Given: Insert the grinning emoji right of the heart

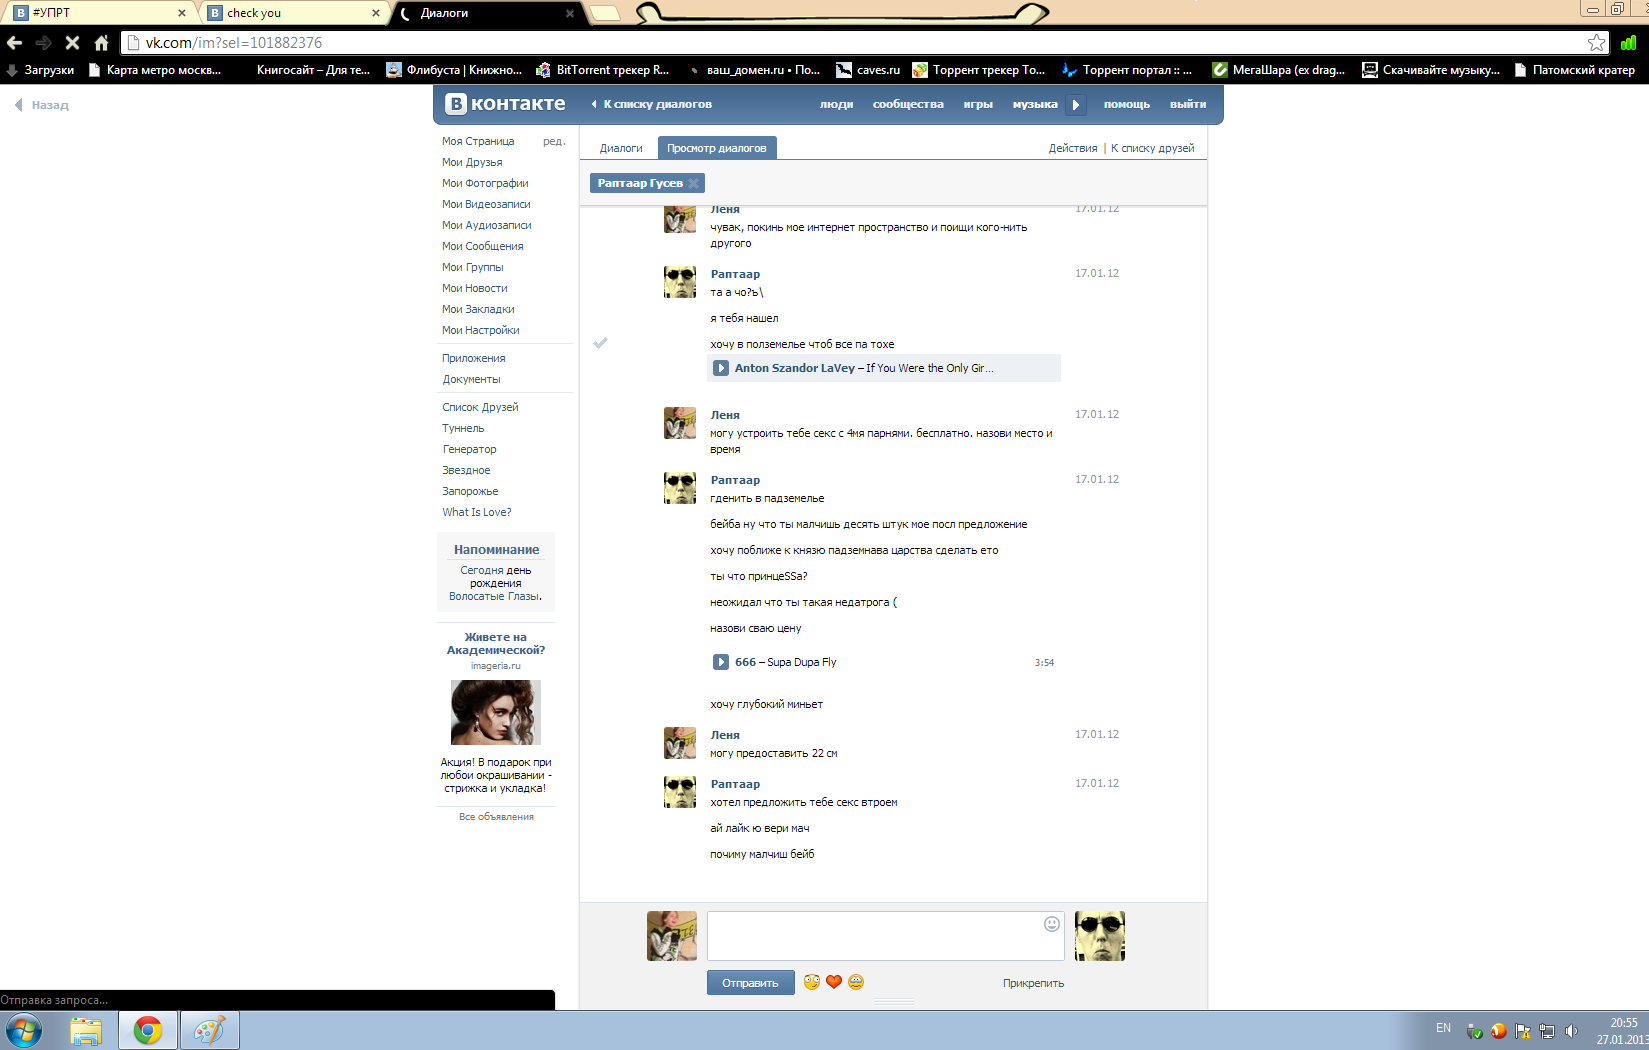Looking at the screenshot, I should [855, 982].
